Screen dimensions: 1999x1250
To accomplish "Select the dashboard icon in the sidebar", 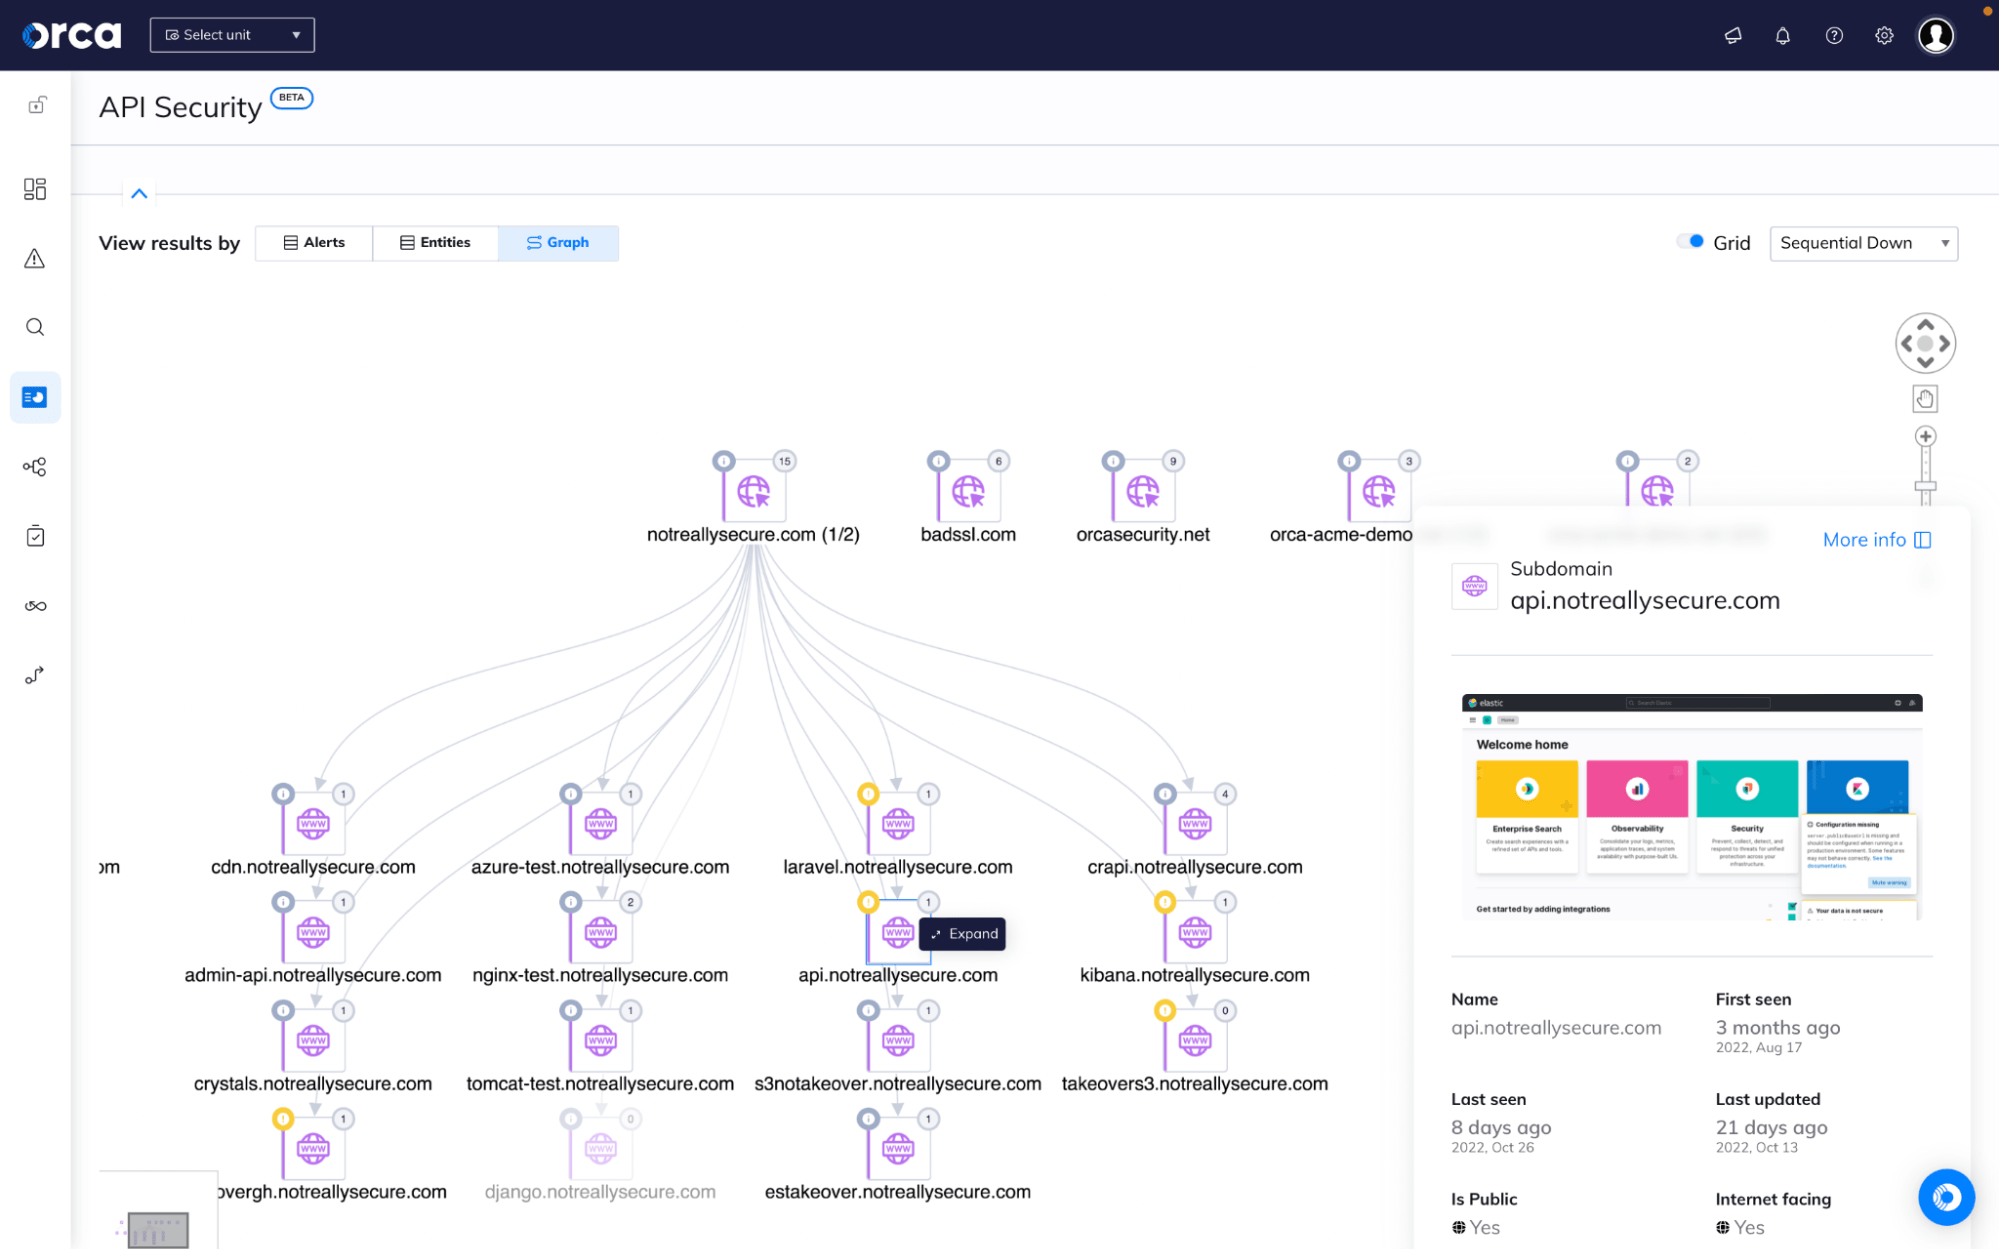I will point(35,188).
